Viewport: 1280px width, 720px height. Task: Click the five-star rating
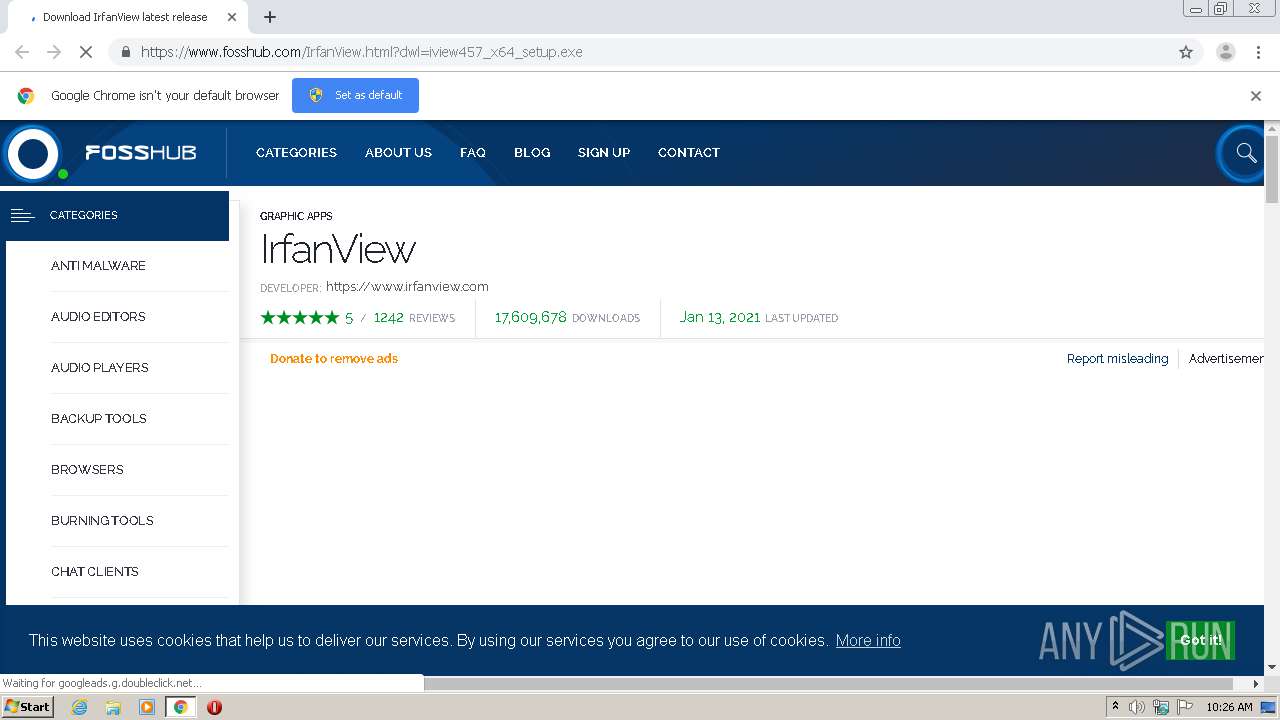[300, 318]
